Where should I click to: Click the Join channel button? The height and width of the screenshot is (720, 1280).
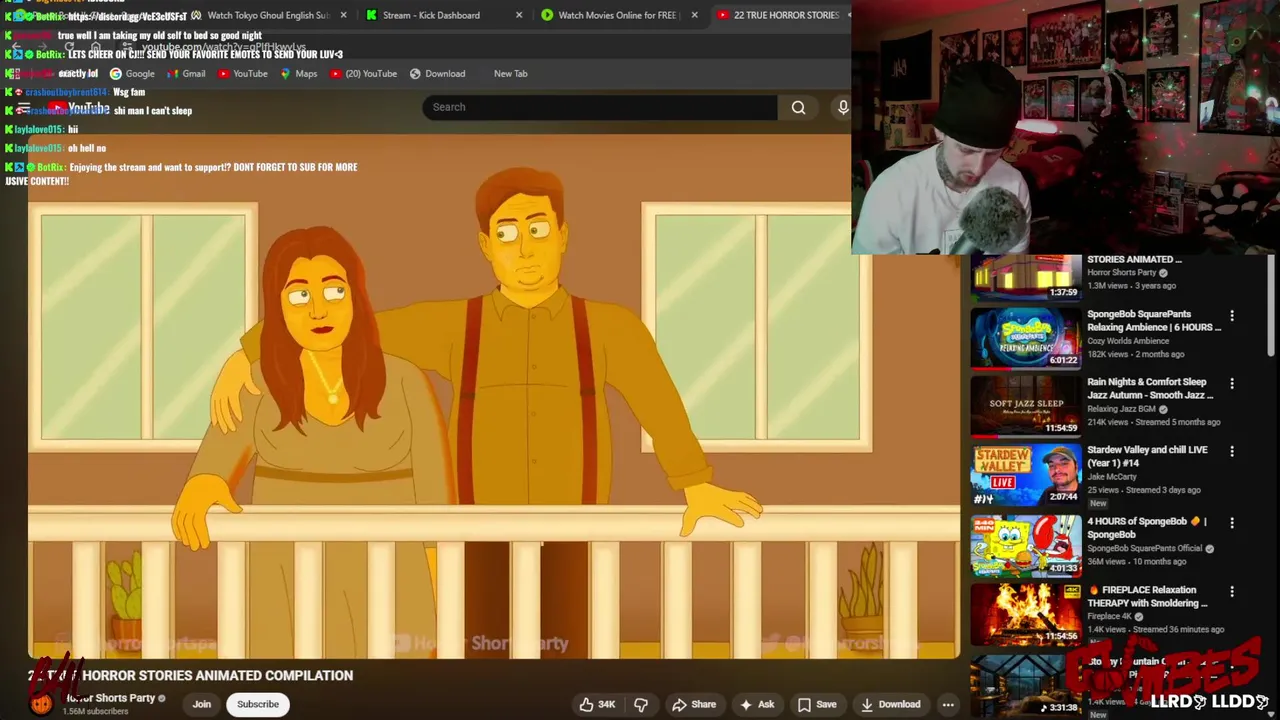[x=202, y=704]
